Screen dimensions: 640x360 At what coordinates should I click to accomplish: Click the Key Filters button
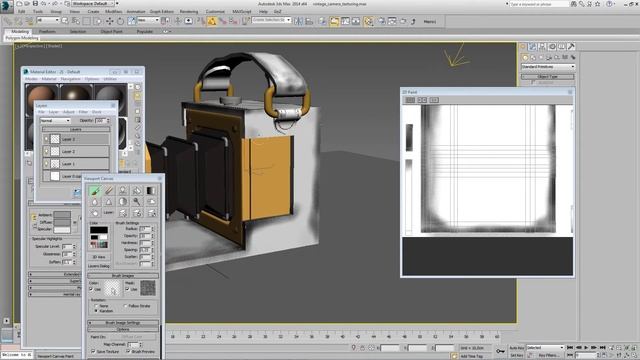548,355
